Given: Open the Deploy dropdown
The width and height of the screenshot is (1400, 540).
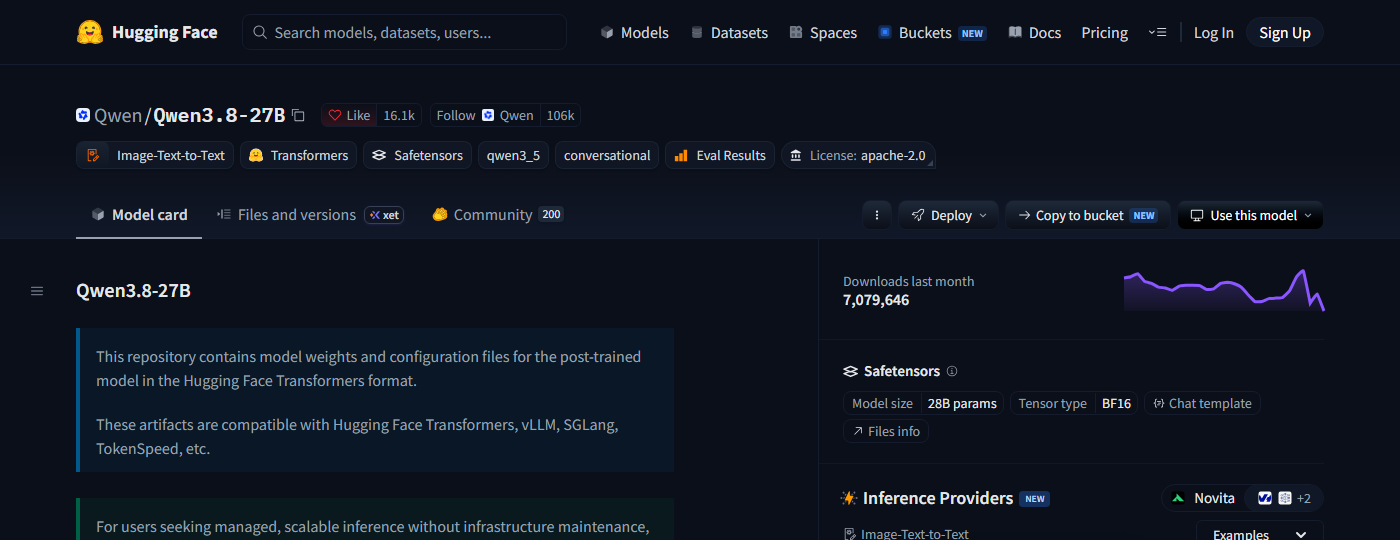Looking at the screenshot, I should [948, 215].
